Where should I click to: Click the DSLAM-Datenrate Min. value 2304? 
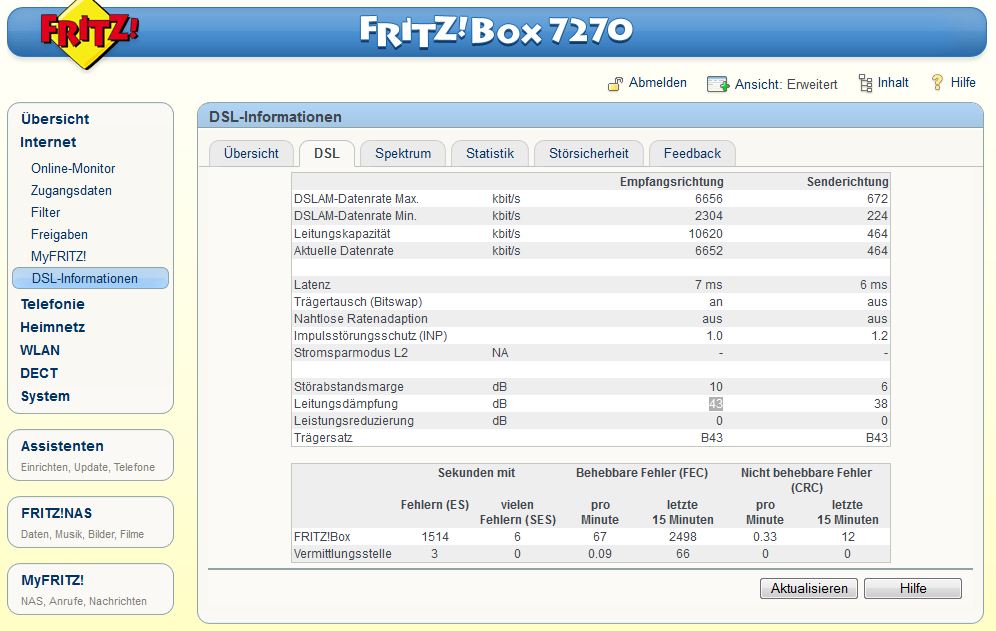[709, 216]
